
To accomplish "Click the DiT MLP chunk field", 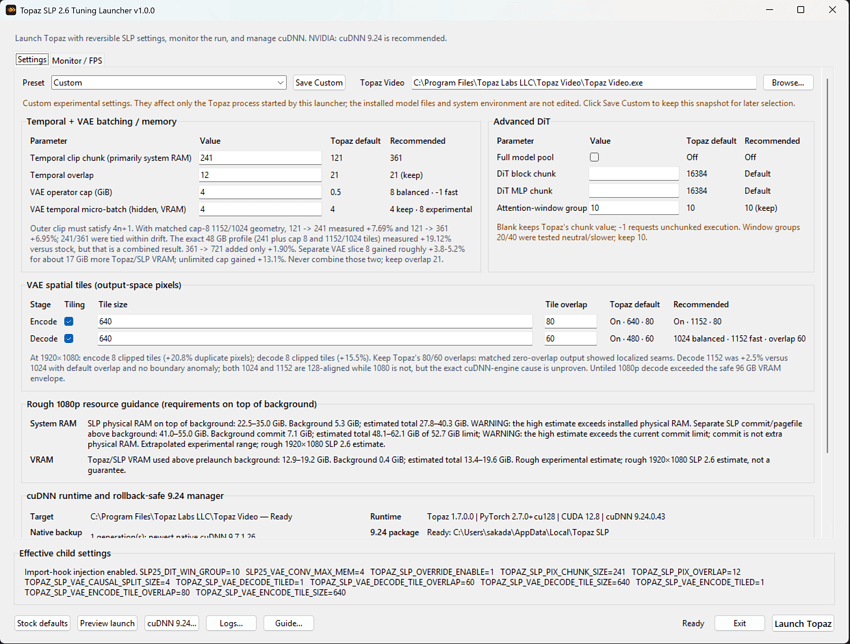I will [634, 191].
